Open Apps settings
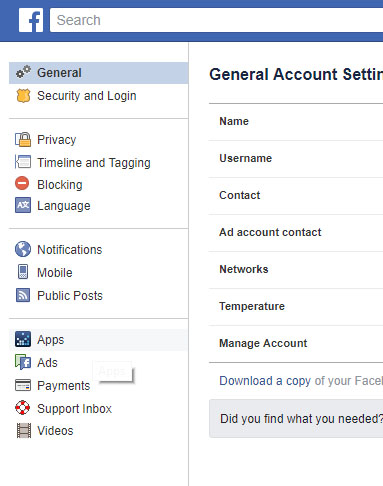 99,340
